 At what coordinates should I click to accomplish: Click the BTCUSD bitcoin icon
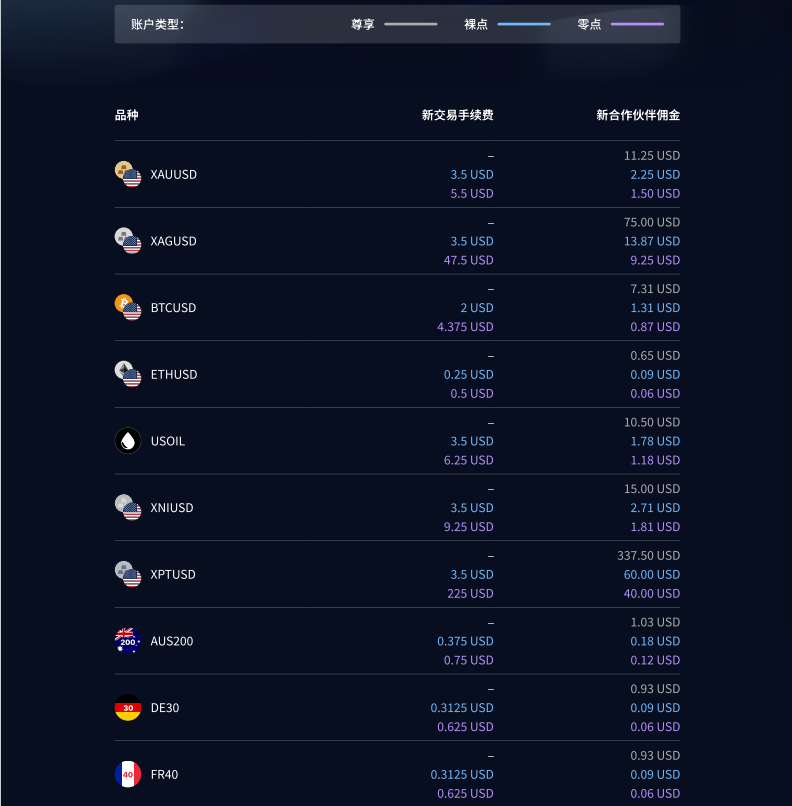pyautogui.click(x=128, y=307)
